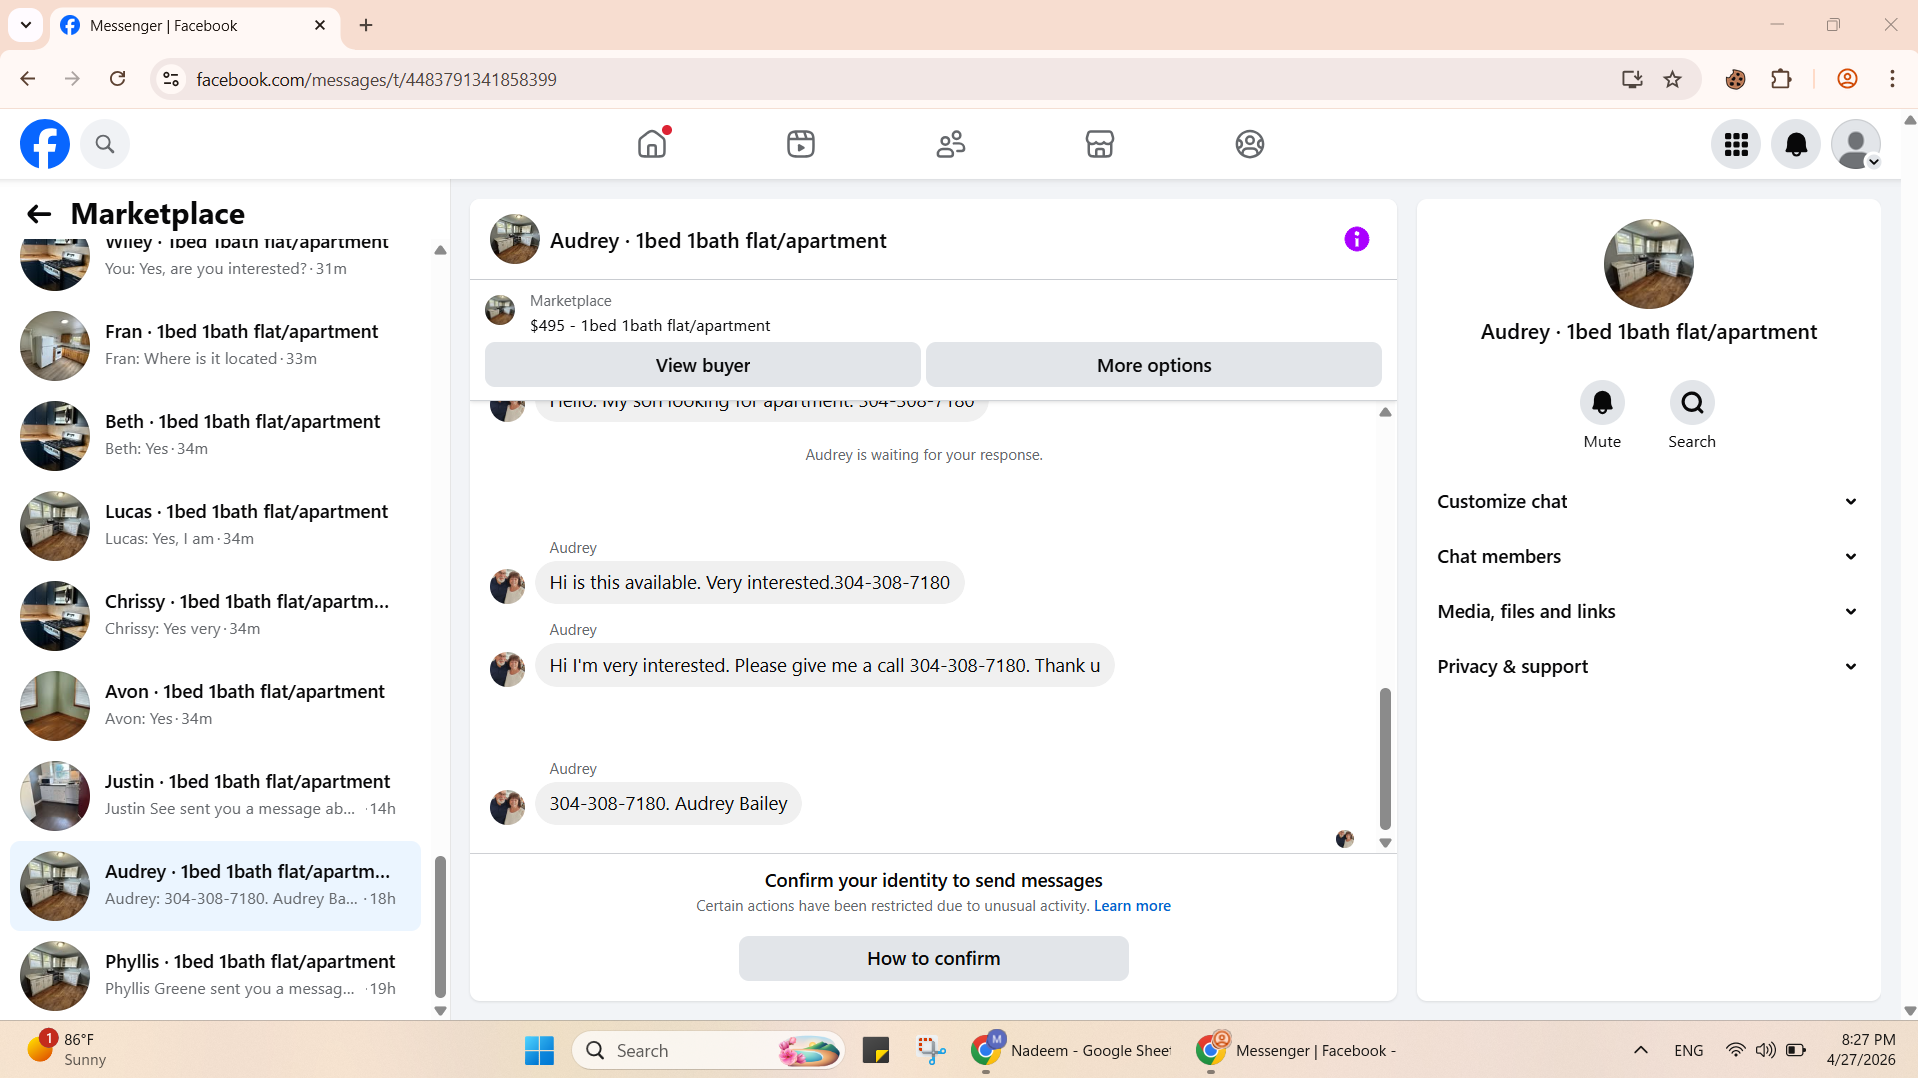Open Avon conversation in chat list

click(215, 705)
